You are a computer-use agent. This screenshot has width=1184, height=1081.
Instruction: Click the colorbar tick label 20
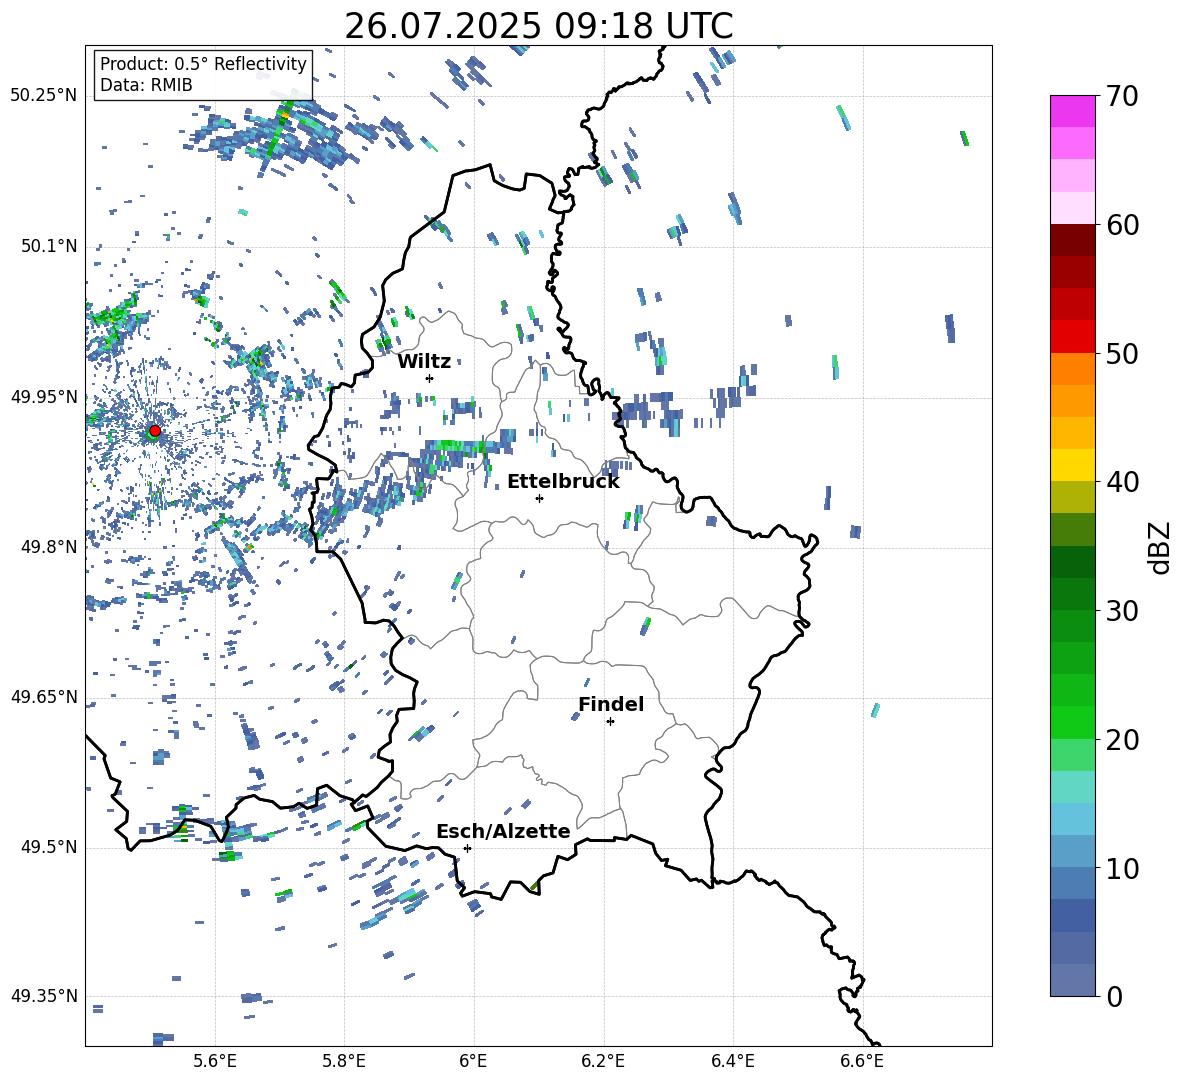pos(1122,740)
